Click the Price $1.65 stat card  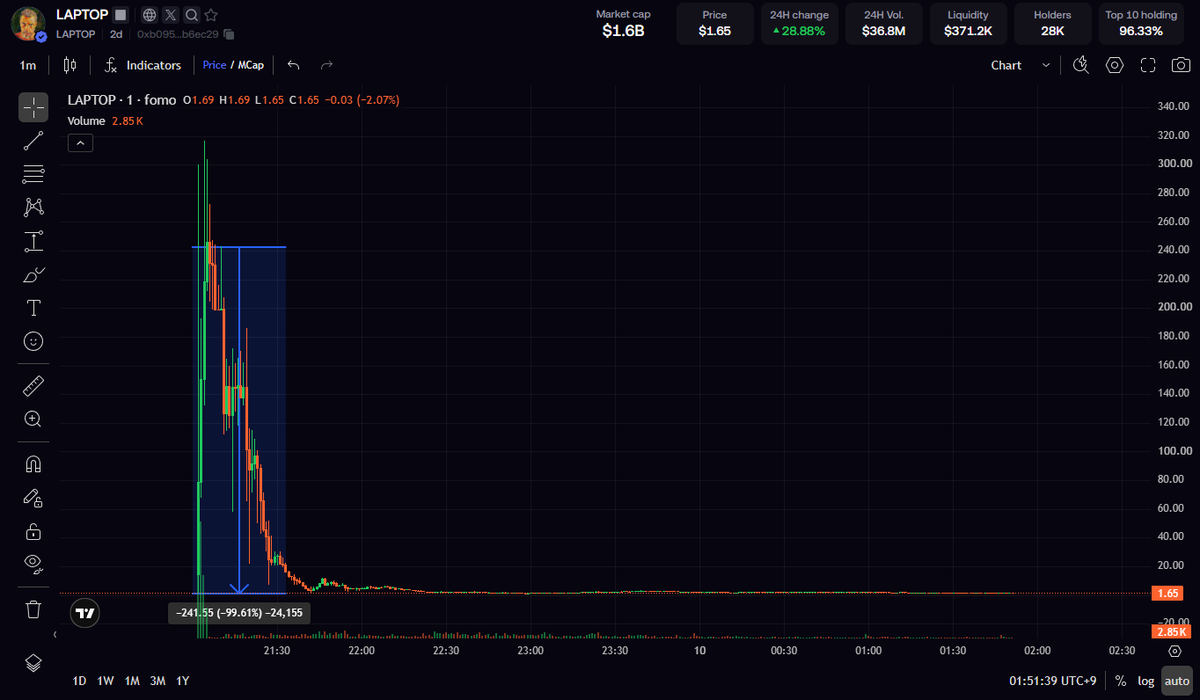click(x=714, y=23)
